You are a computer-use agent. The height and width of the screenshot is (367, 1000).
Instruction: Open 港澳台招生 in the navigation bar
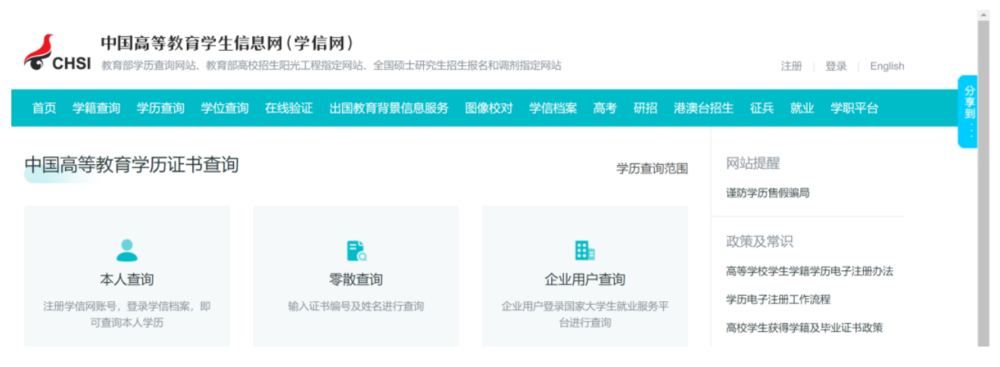click(703, 108)
